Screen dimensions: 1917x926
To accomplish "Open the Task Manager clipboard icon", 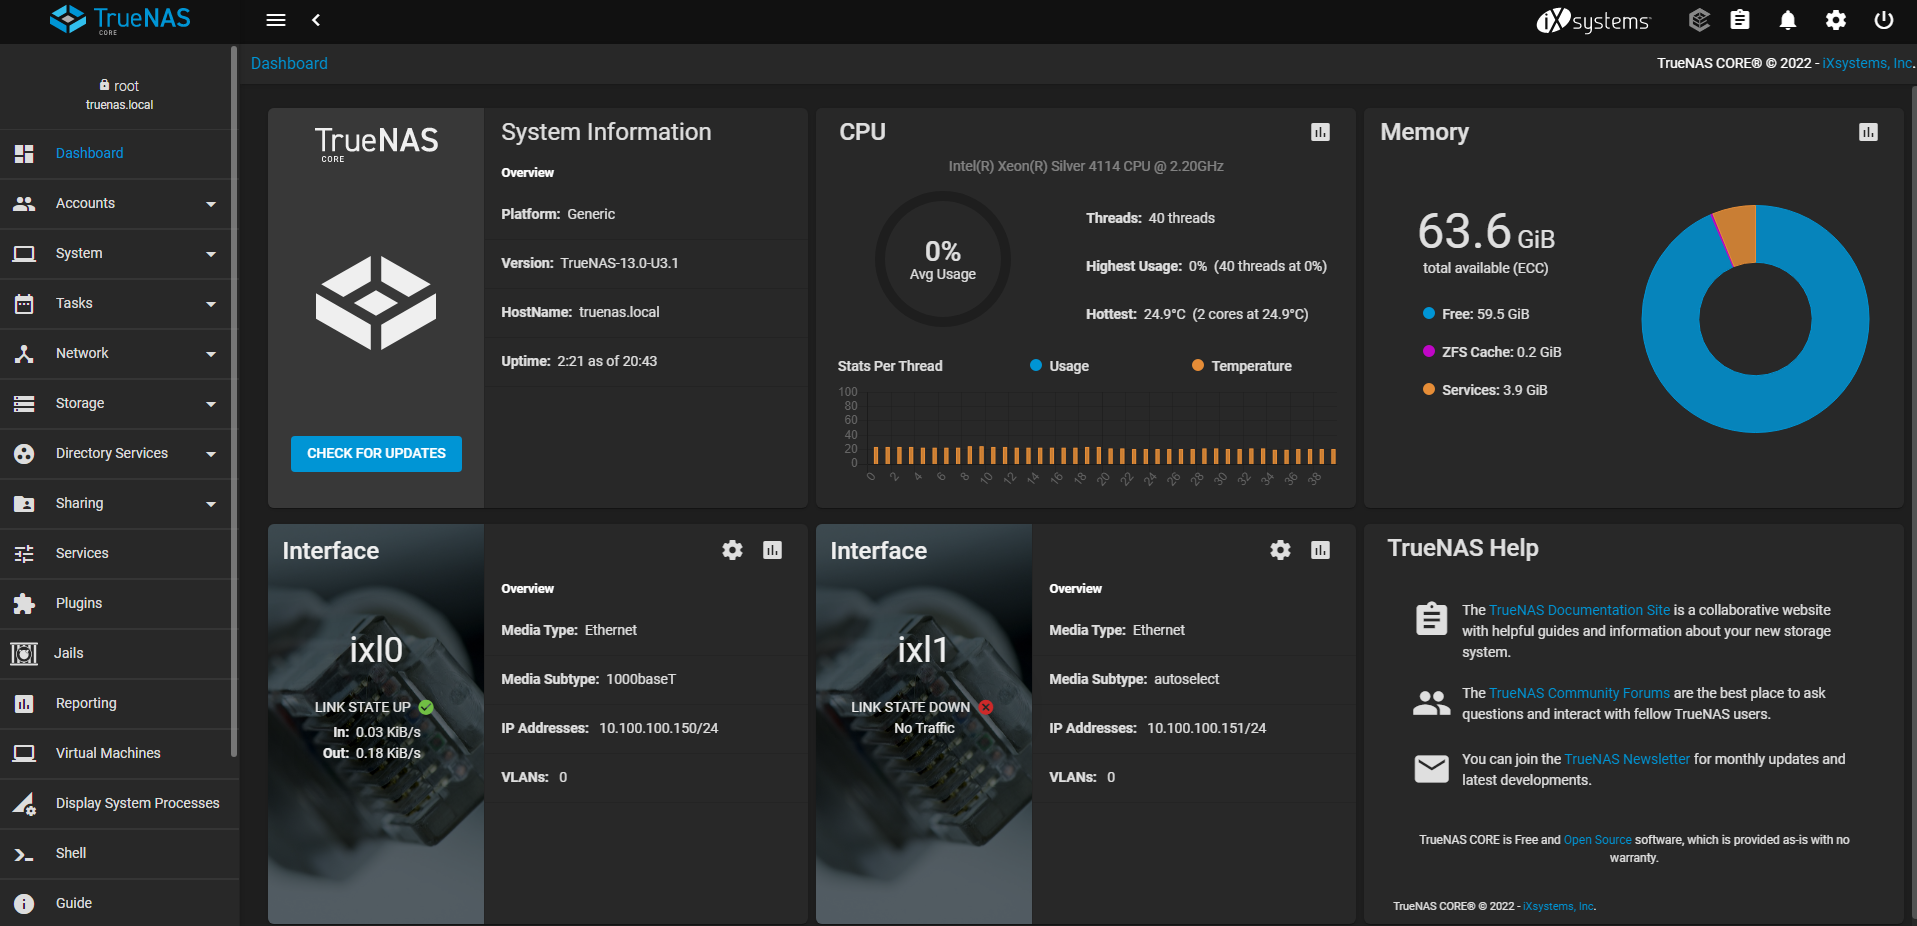I will coord(1740,20).
